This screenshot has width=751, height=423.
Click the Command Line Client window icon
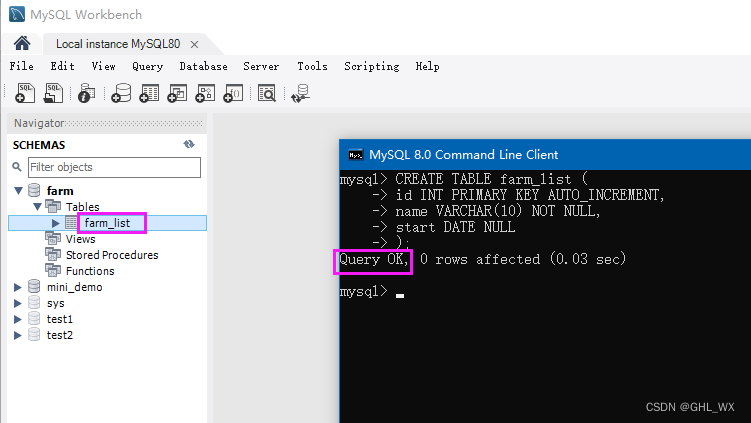pos(355,155)
